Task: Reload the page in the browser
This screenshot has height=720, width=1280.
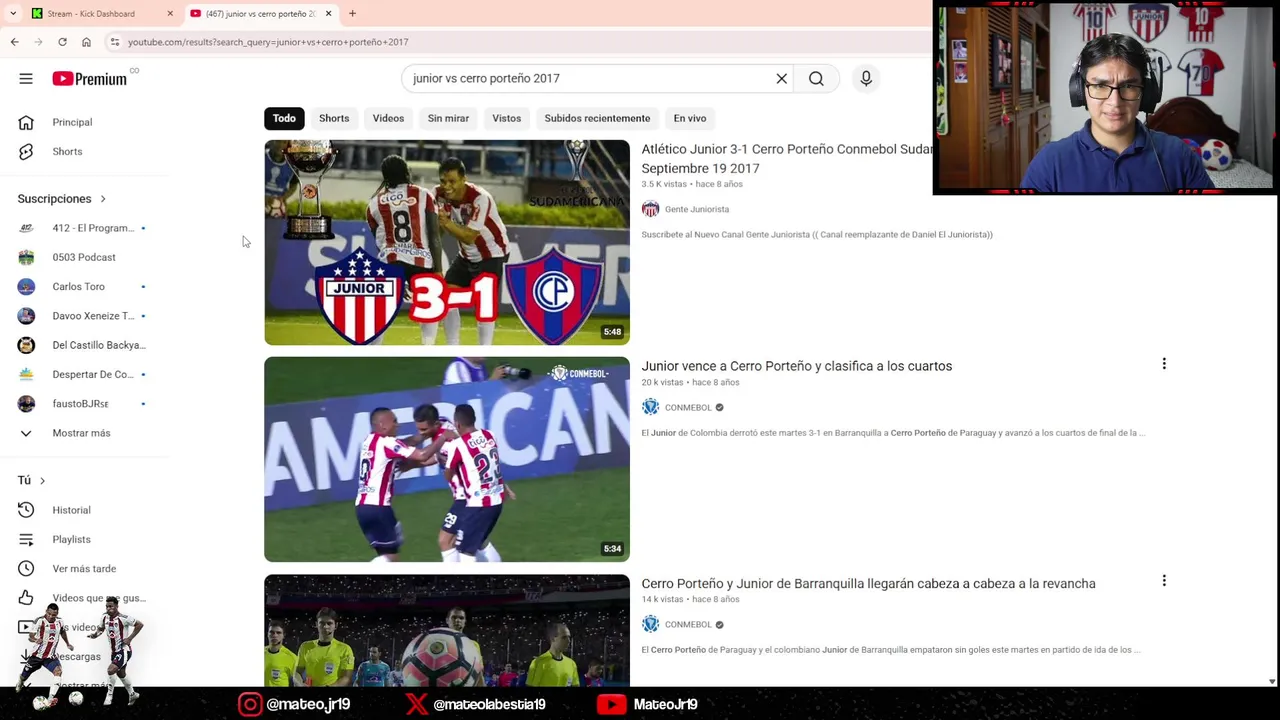Action: coord(62,42)
